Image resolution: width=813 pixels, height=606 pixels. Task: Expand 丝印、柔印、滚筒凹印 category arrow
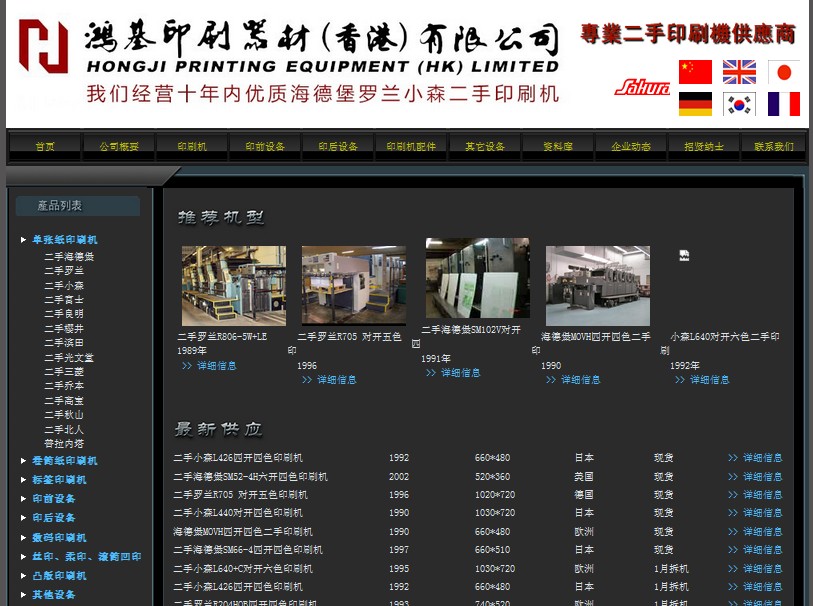(x=23, y=557)
